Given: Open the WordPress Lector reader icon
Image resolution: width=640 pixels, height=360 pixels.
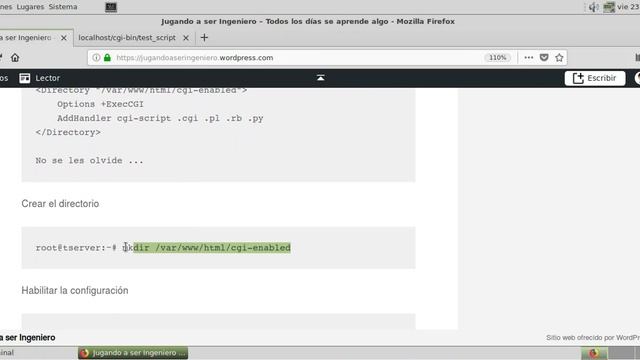Looking at the screenshot, I should click(x=24, y=78).
